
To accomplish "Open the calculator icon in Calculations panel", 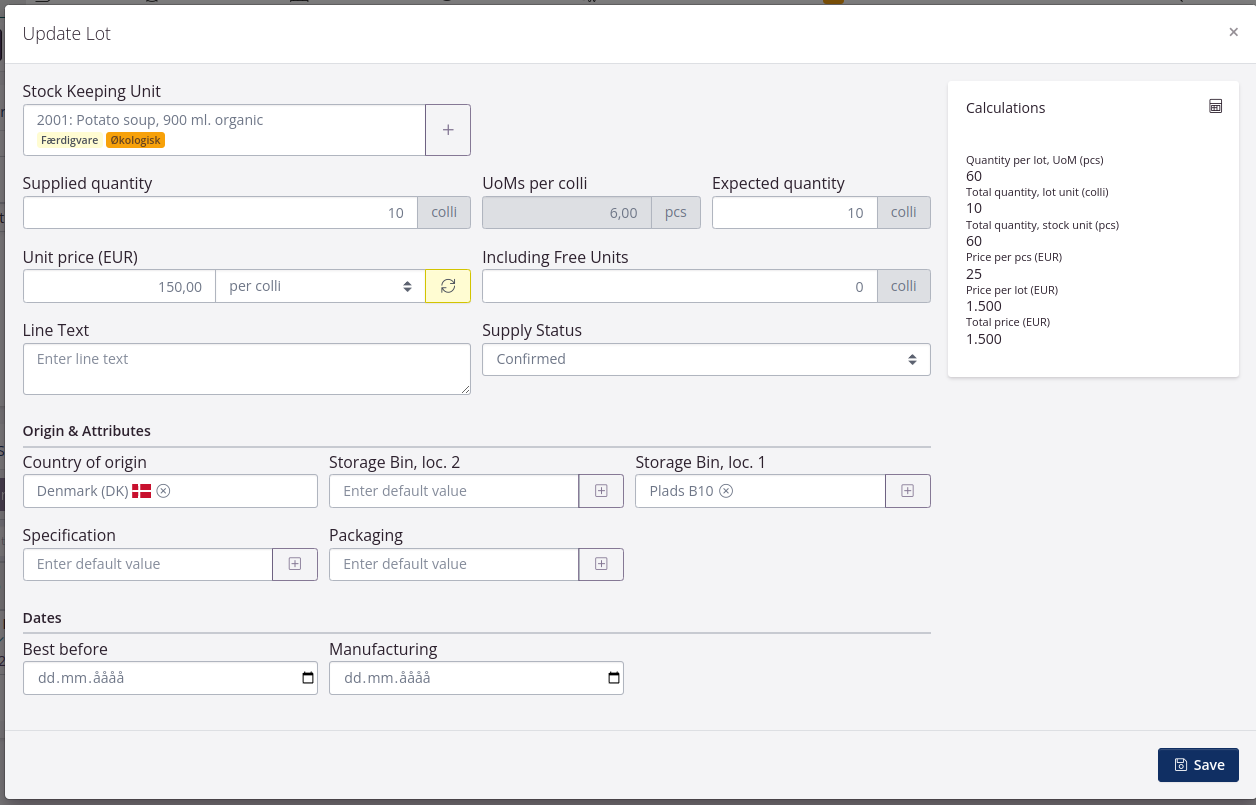I will pos(1215,106).
